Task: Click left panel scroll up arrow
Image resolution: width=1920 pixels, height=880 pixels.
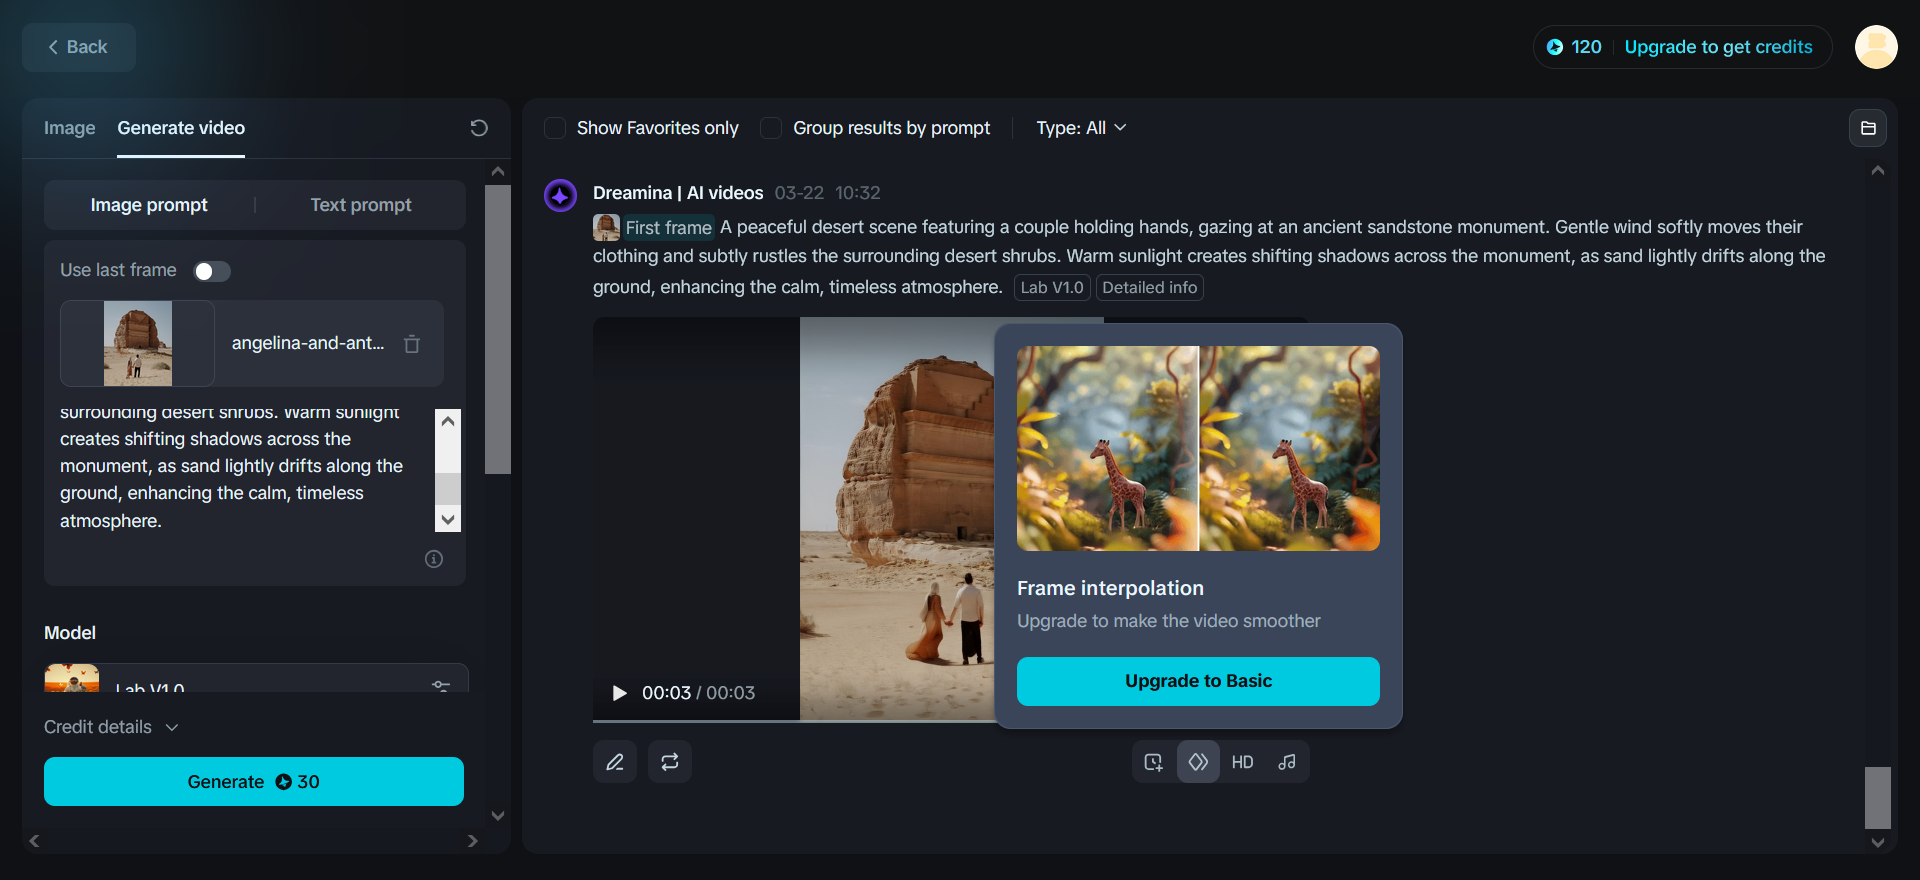Action: 498,171
